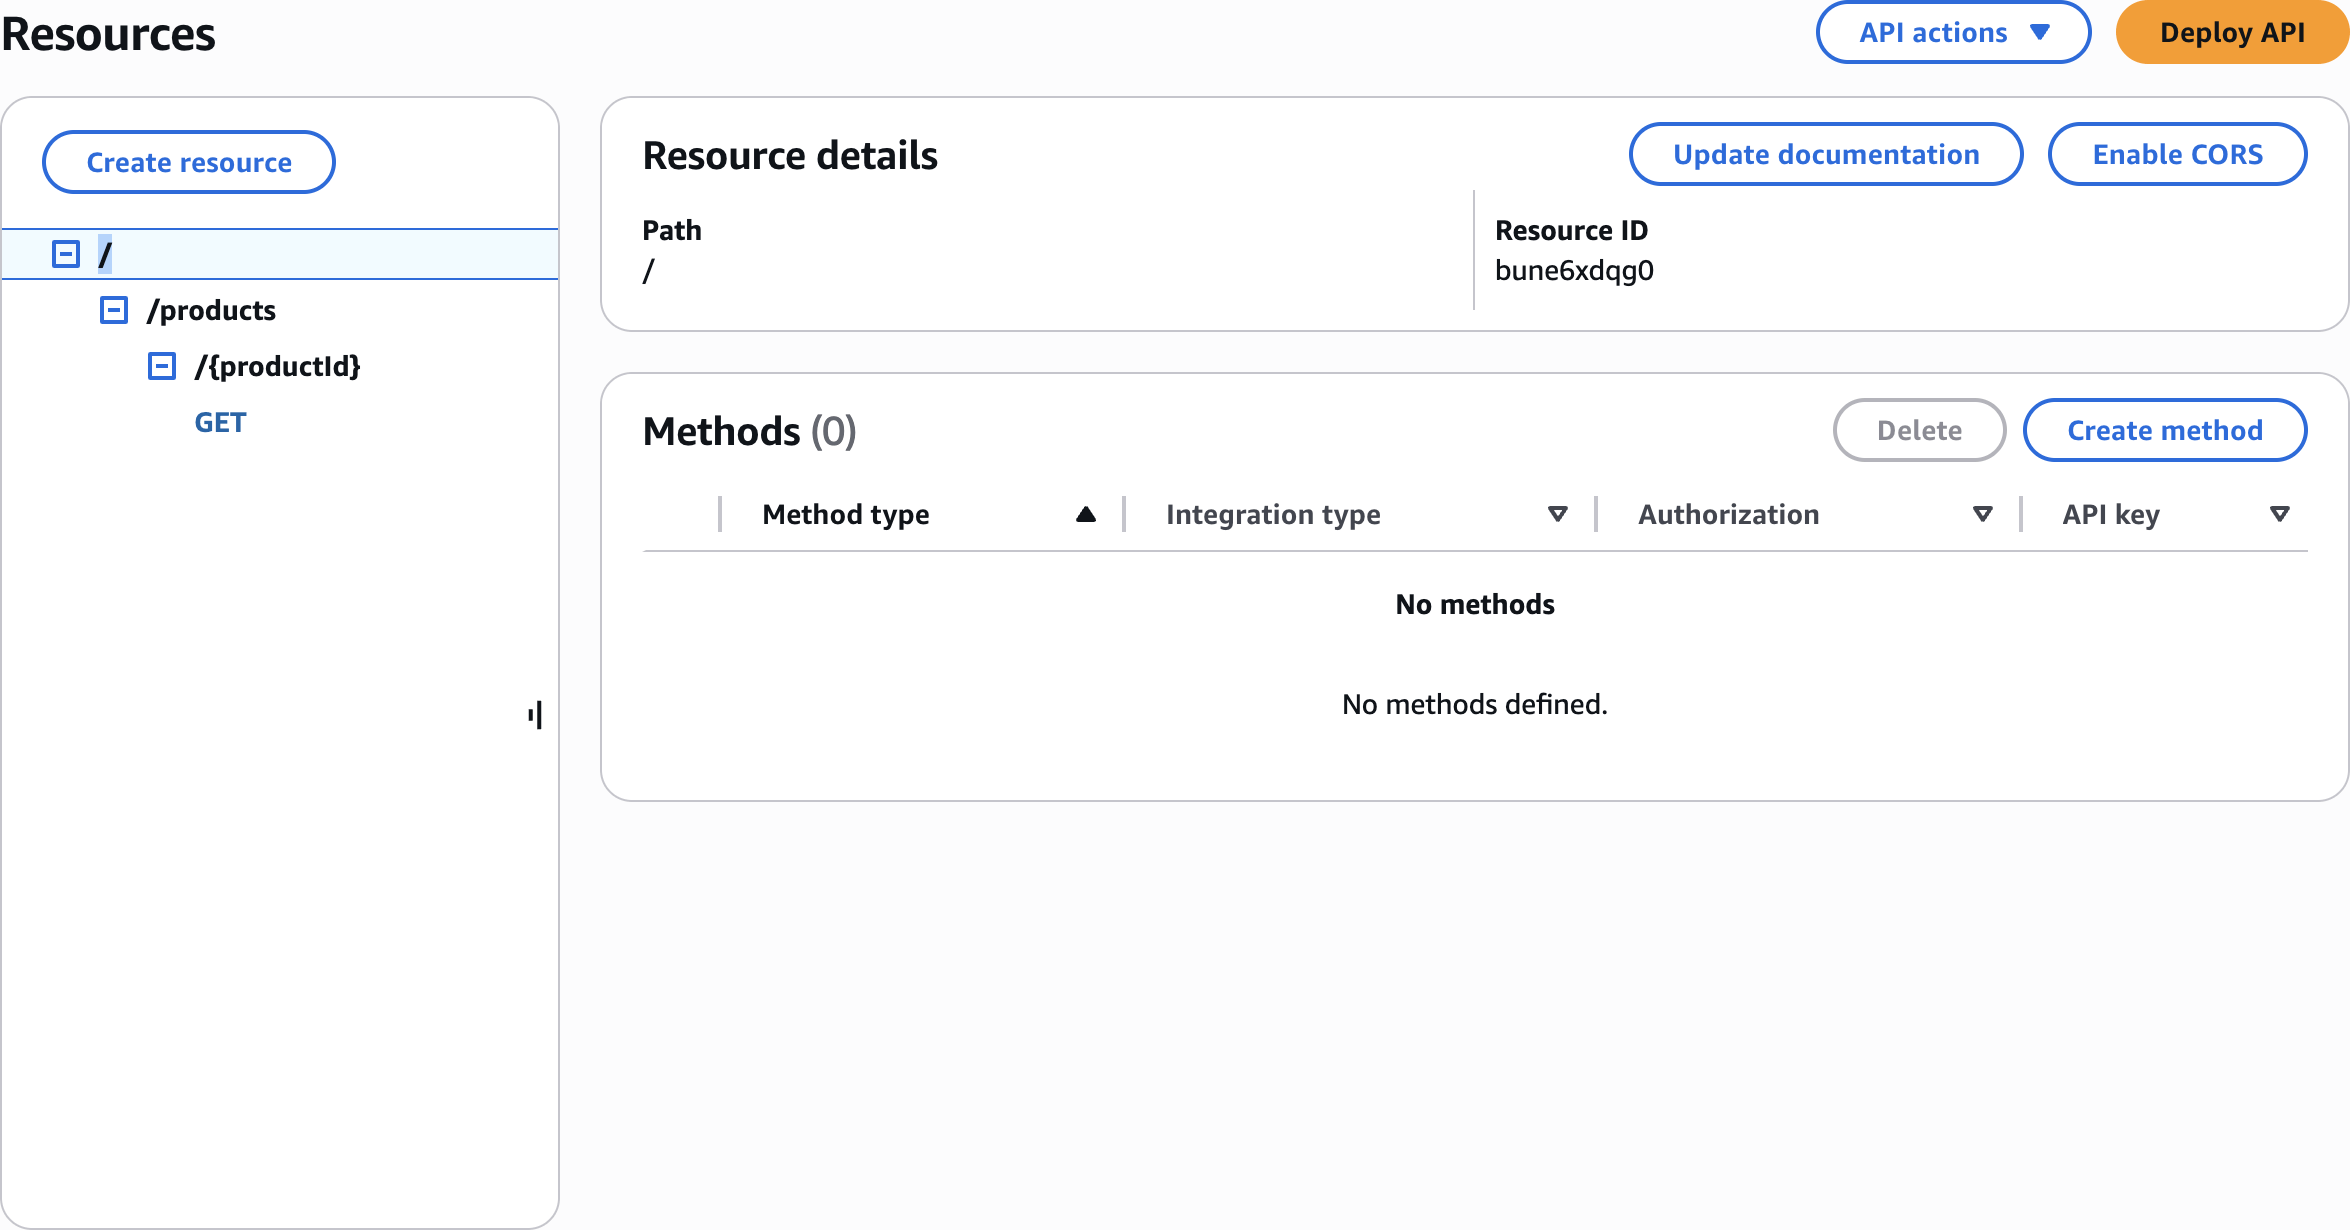This screenshot has width=2350, height=1230.
Task: Sort by Method type ascending arrow
Action: (1086, 515)
